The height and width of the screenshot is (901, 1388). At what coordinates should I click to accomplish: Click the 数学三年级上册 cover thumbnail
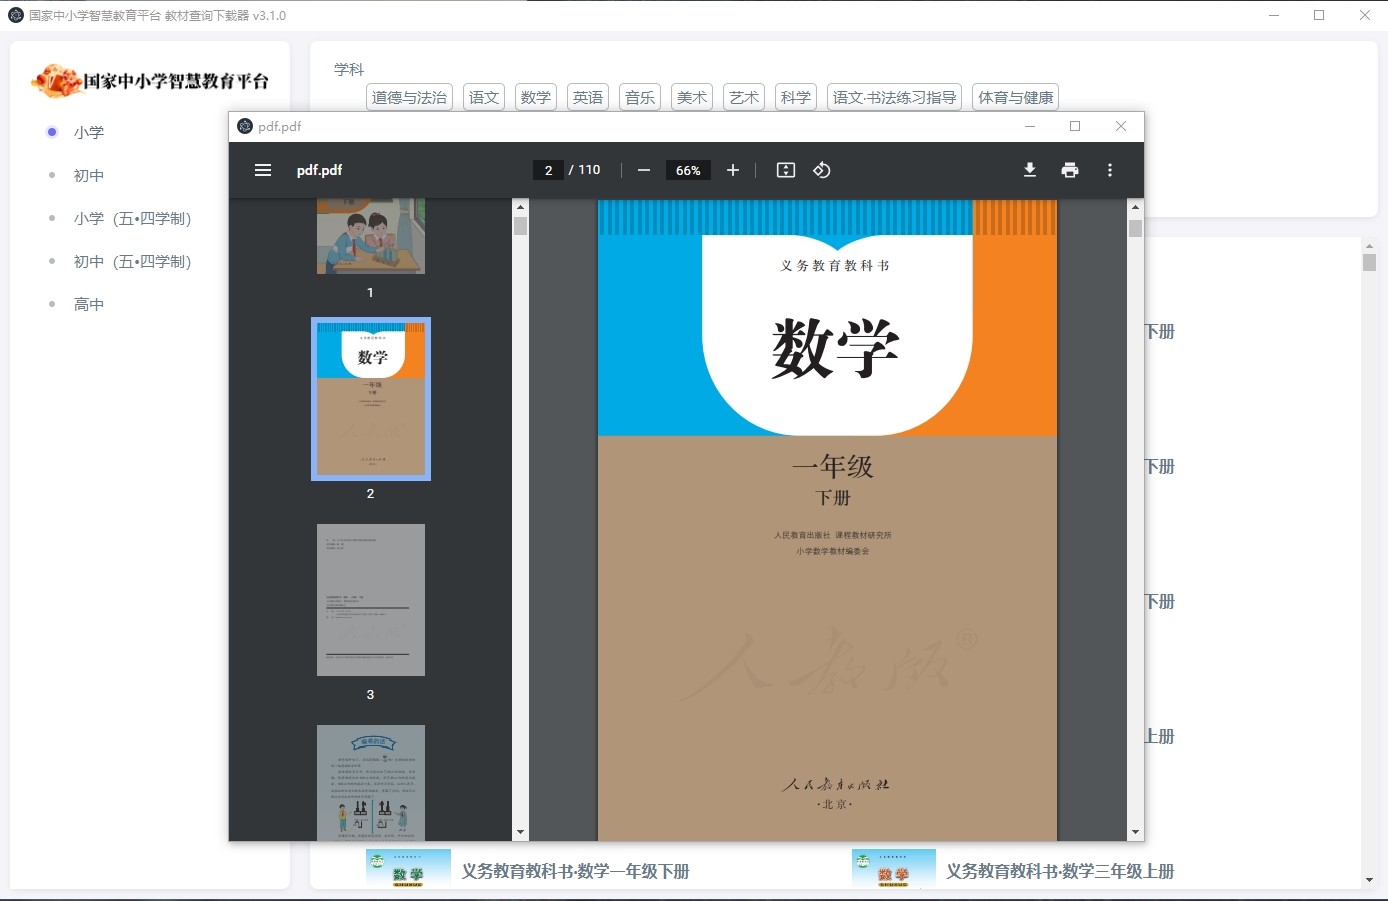[894, 868]
